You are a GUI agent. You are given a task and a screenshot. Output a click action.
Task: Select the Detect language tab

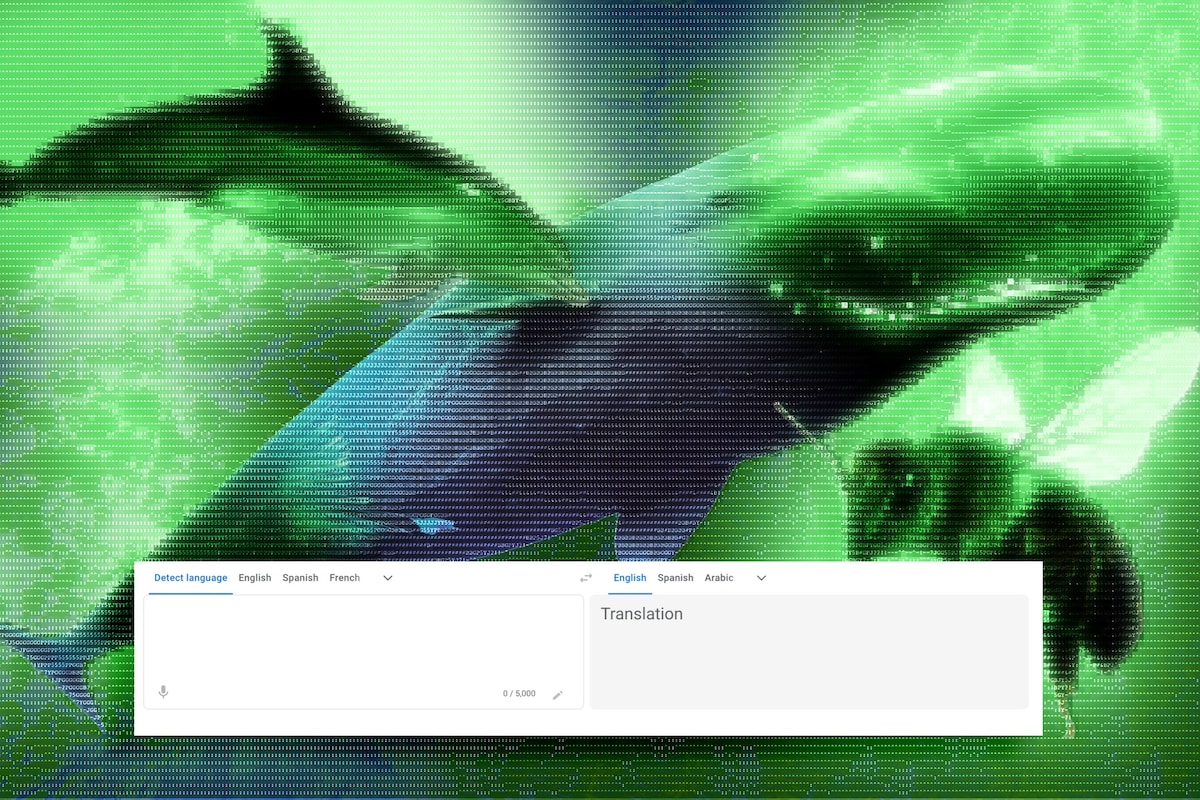[x=191, y=578]
